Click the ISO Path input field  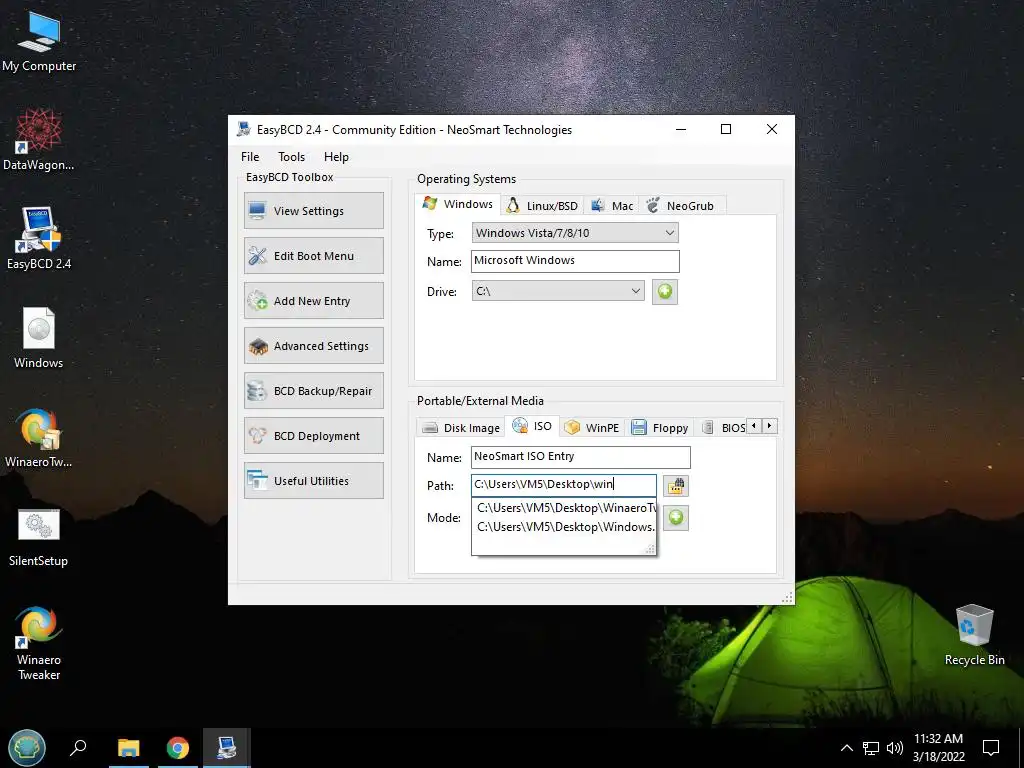563,485
